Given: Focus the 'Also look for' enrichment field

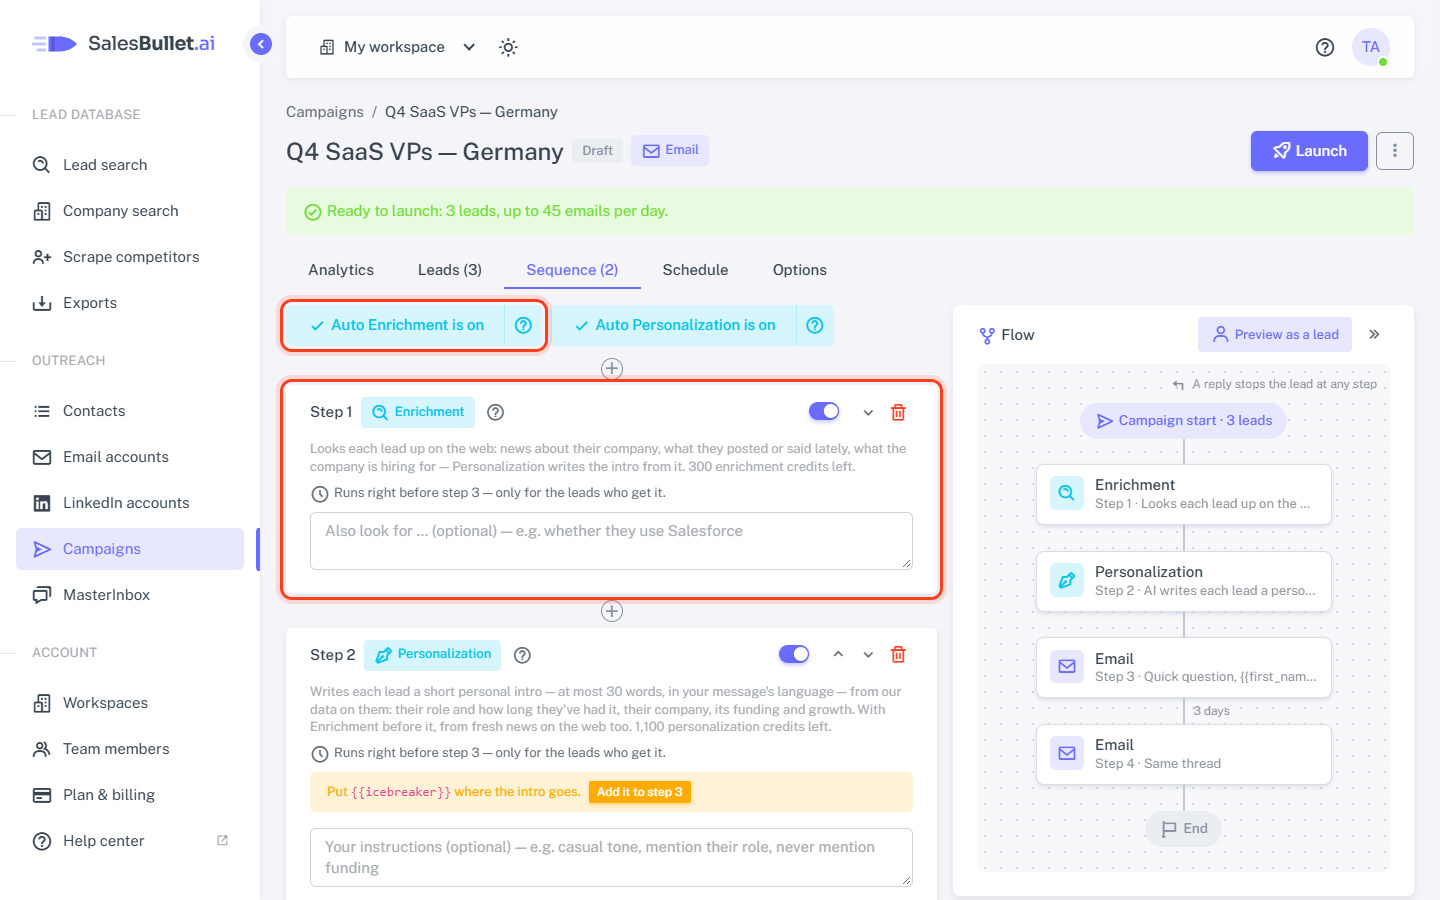Looking at the screenshot, I should 611,541.
